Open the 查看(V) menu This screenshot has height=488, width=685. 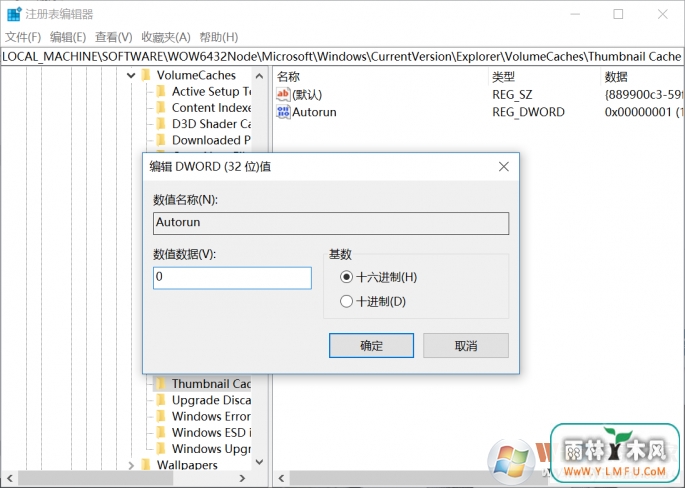coord(114,37)
